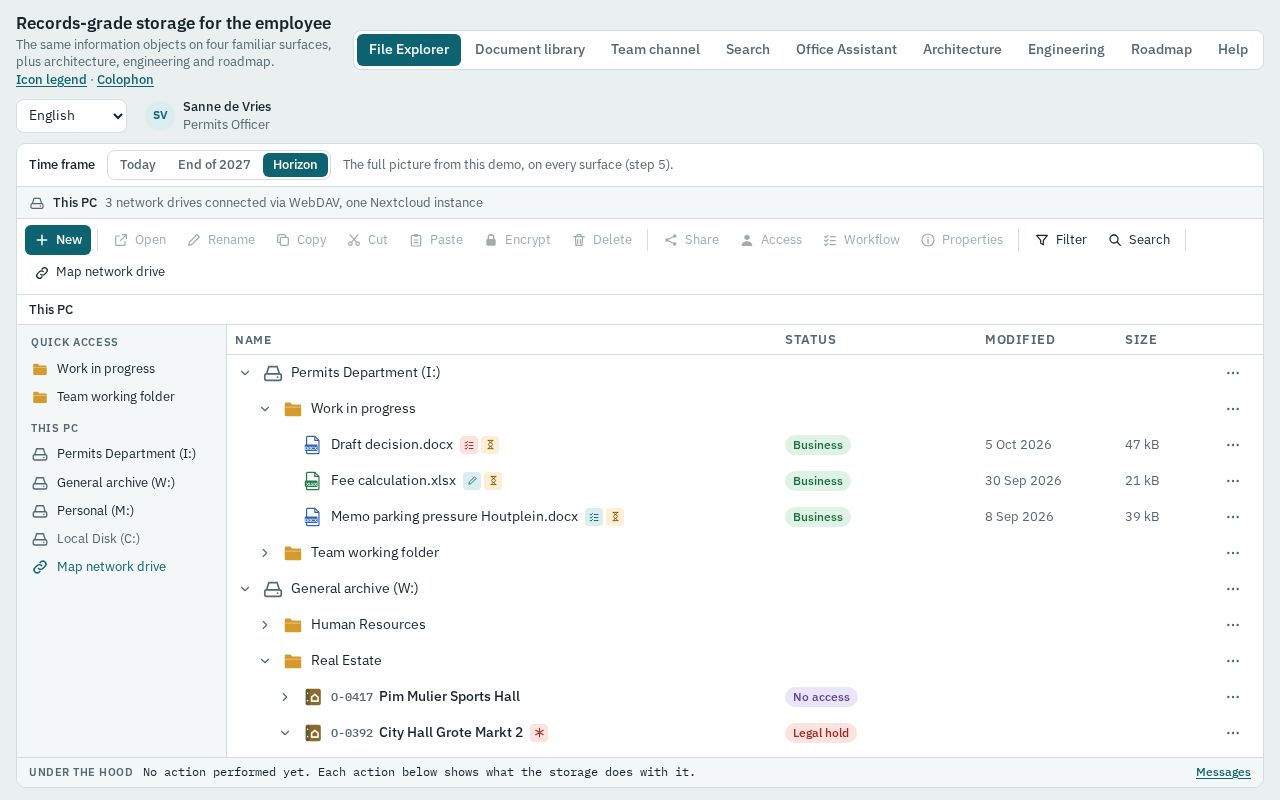Click the hourglass badge on Fee calculation.xlsx

point(493,481)
